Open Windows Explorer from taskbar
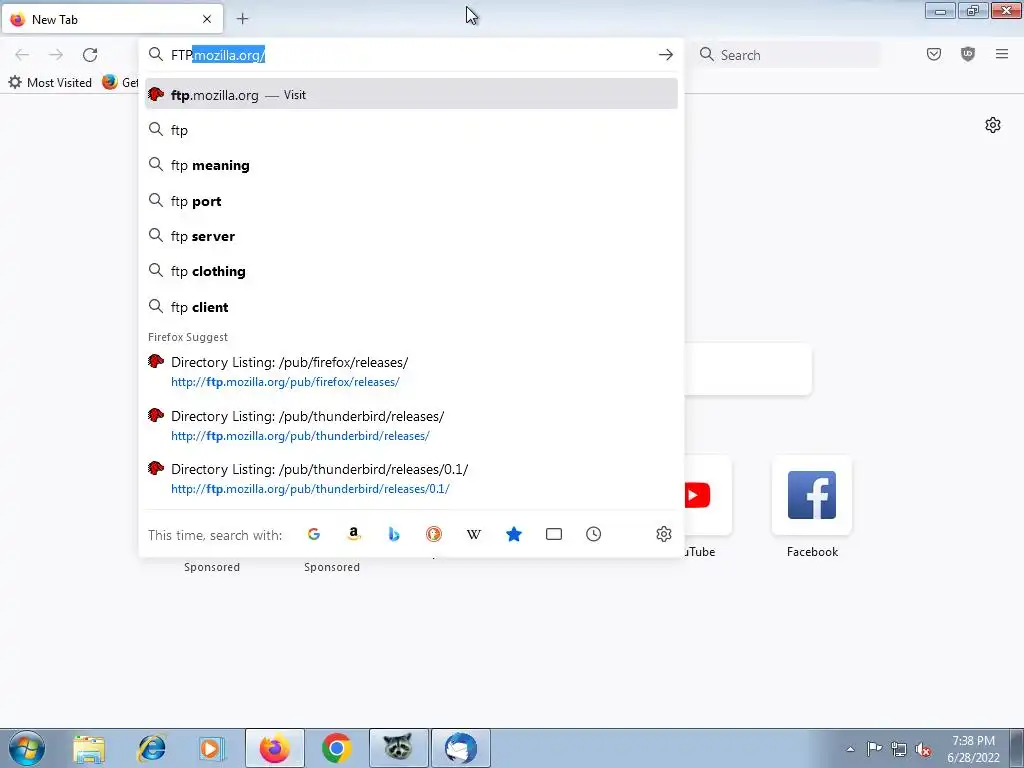This screenshot has height=768, width=1024. tap(89, 748)
